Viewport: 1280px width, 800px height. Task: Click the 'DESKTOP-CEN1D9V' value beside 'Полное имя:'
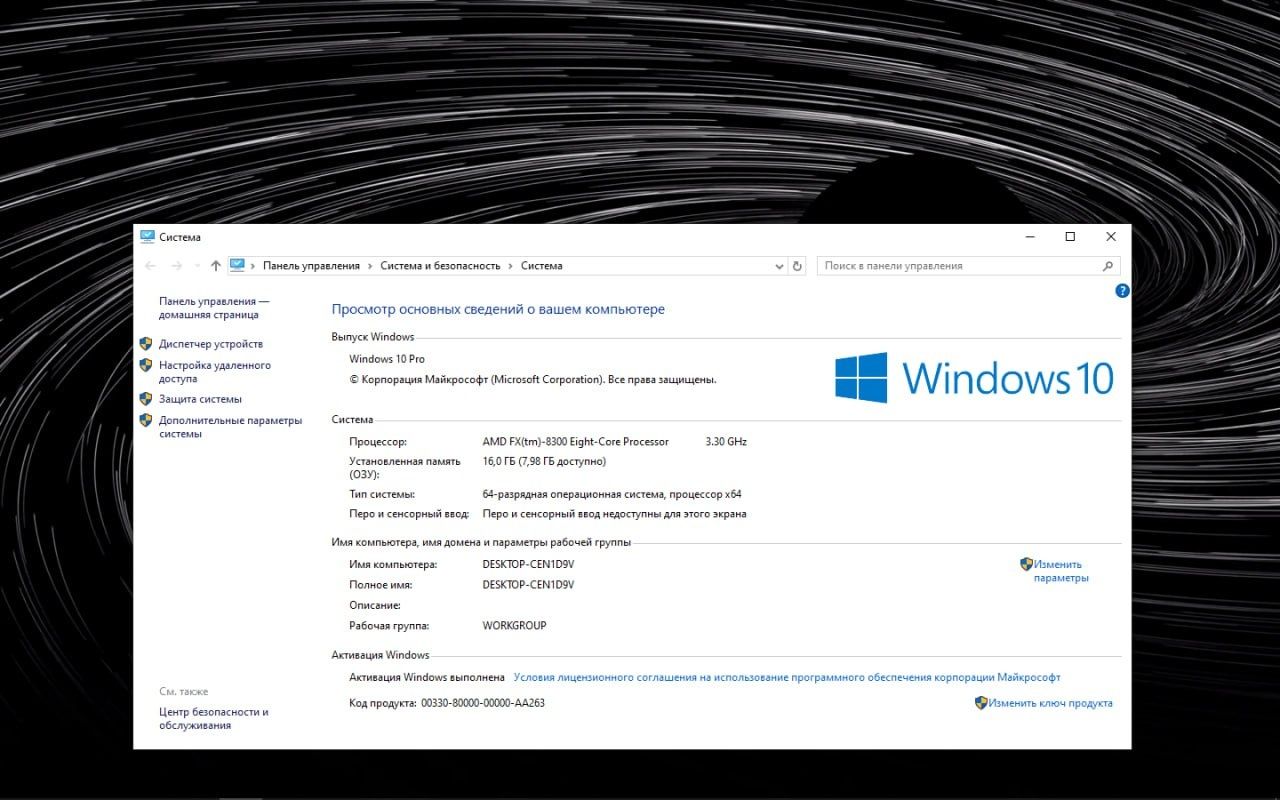529,584
